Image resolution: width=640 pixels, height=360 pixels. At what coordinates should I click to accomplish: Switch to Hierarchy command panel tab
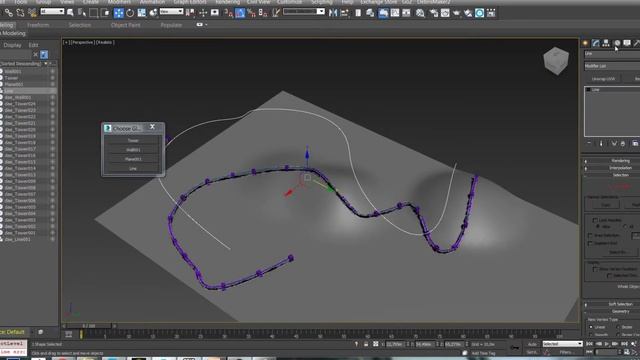(x=606, y=43)
